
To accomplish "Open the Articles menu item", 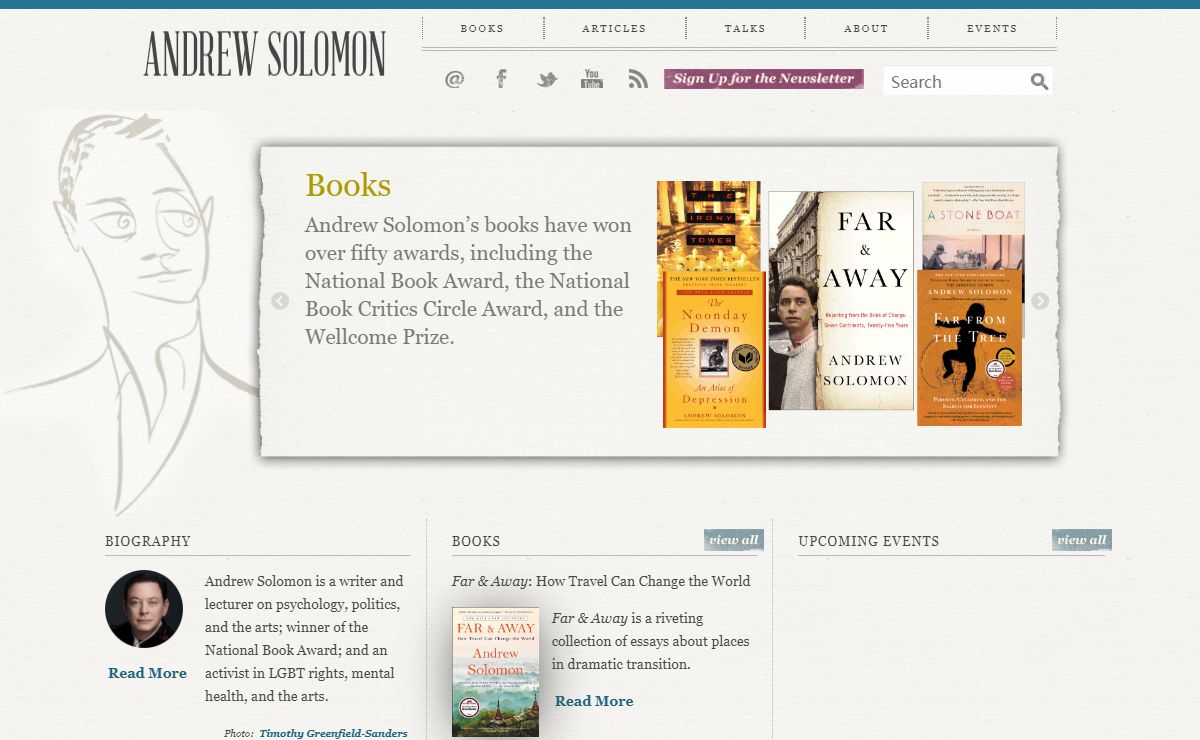I will tap(614, 28).
